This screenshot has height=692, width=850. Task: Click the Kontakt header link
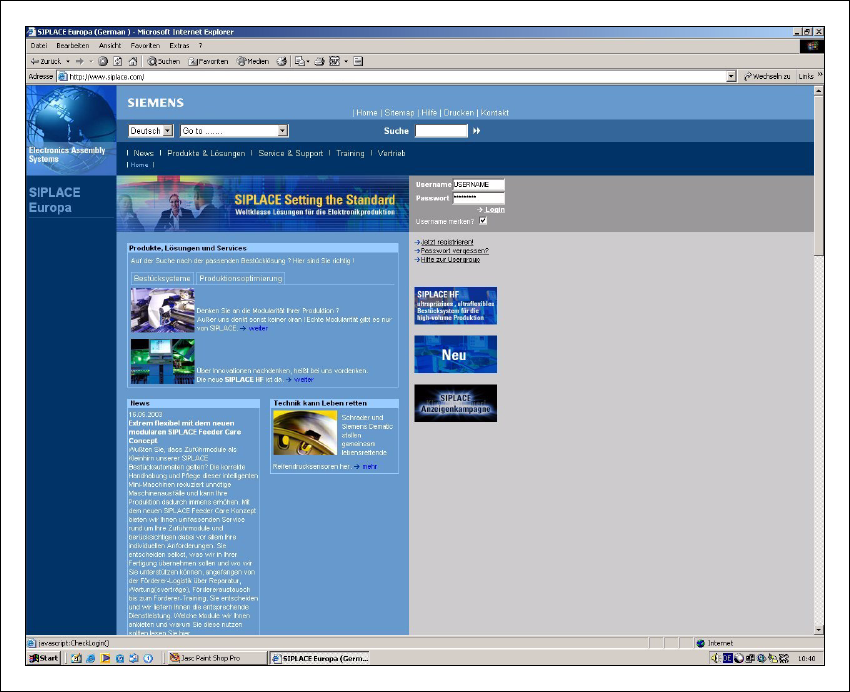click(x=494, y=113)
